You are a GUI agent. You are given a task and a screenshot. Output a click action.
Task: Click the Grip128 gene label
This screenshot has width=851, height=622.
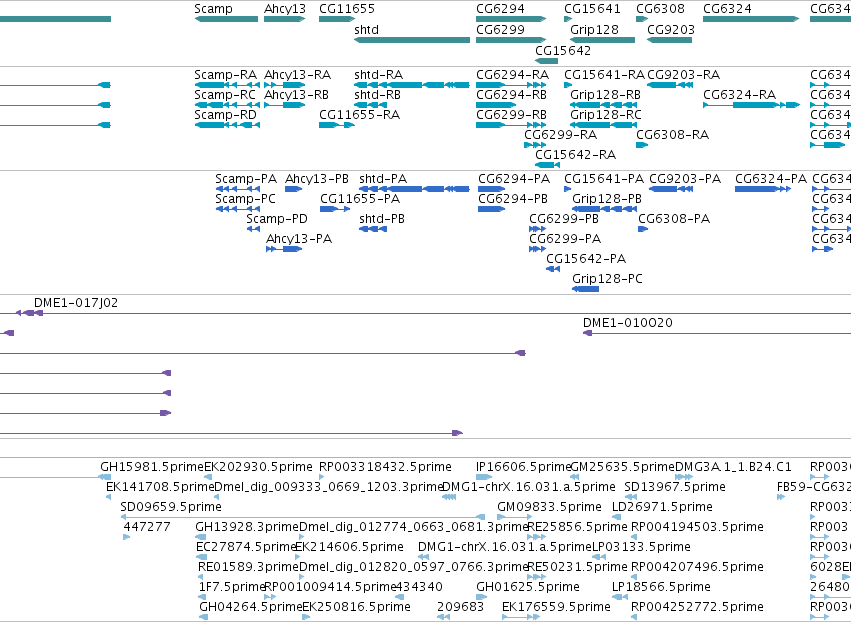click(x=594, y=30)
